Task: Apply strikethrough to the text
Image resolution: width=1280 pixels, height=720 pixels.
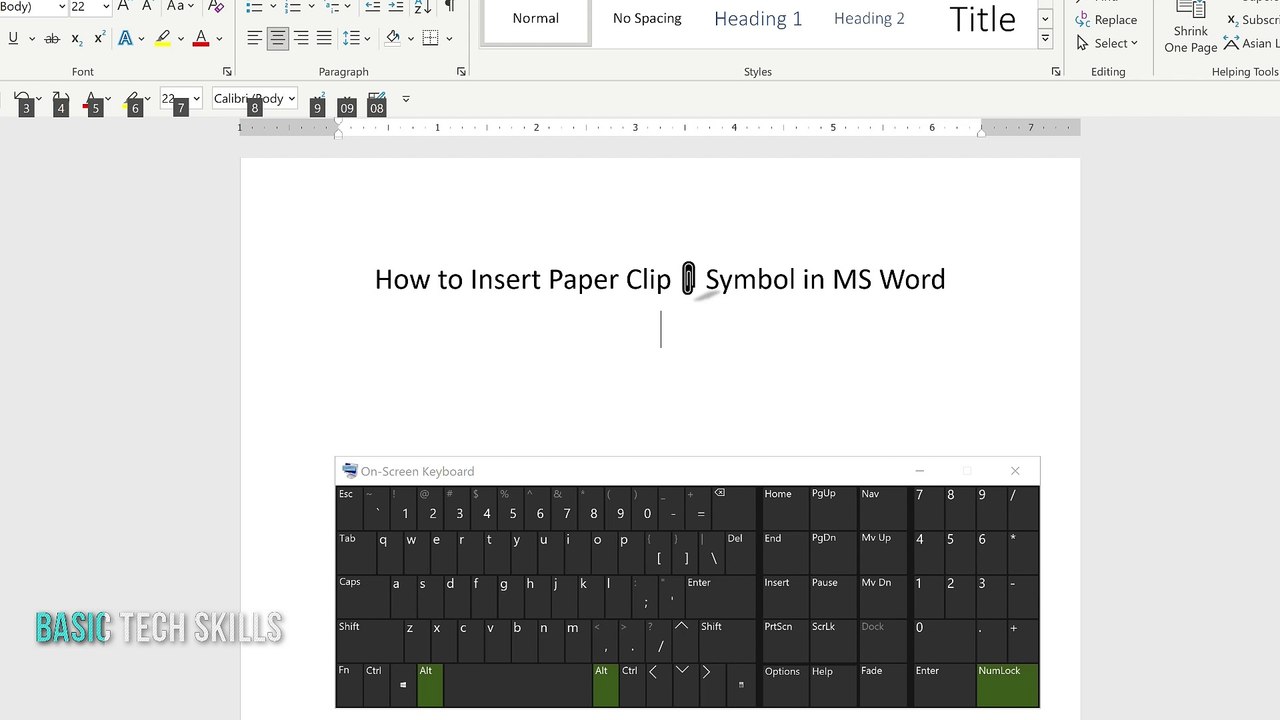Action: click(52, 38)
